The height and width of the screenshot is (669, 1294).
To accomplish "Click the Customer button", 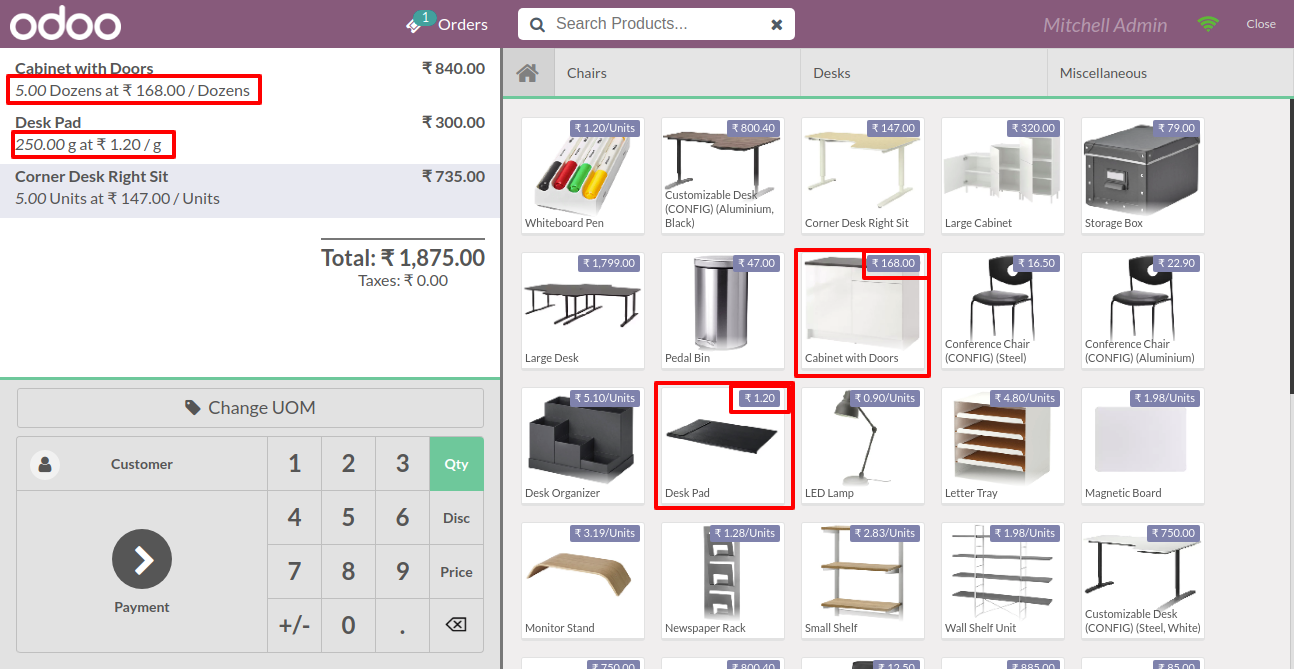I will [x=142, y=464].
